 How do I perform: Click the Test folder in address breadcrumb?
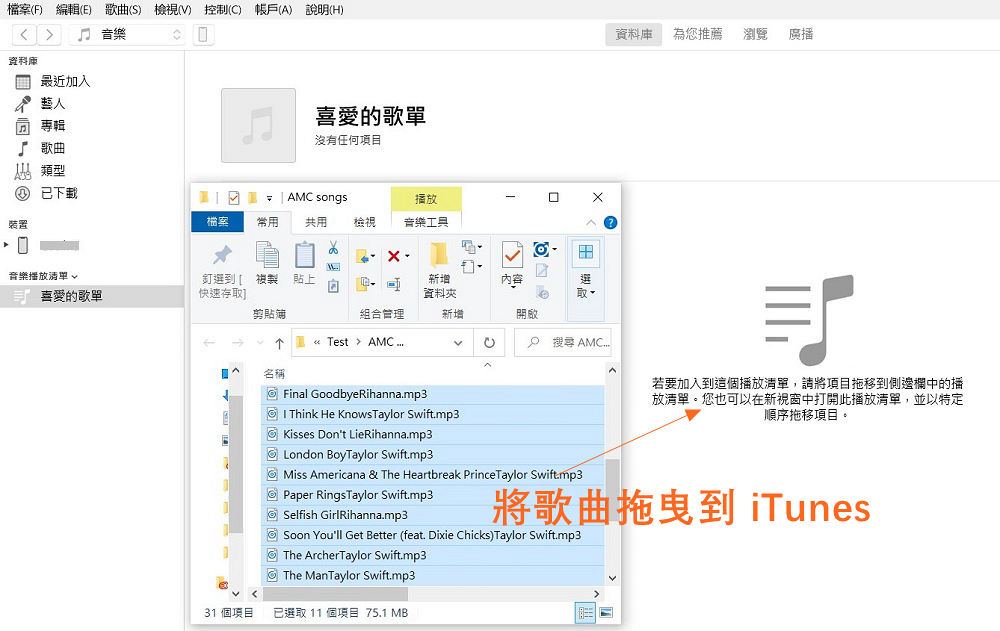(x=337, y=342)
